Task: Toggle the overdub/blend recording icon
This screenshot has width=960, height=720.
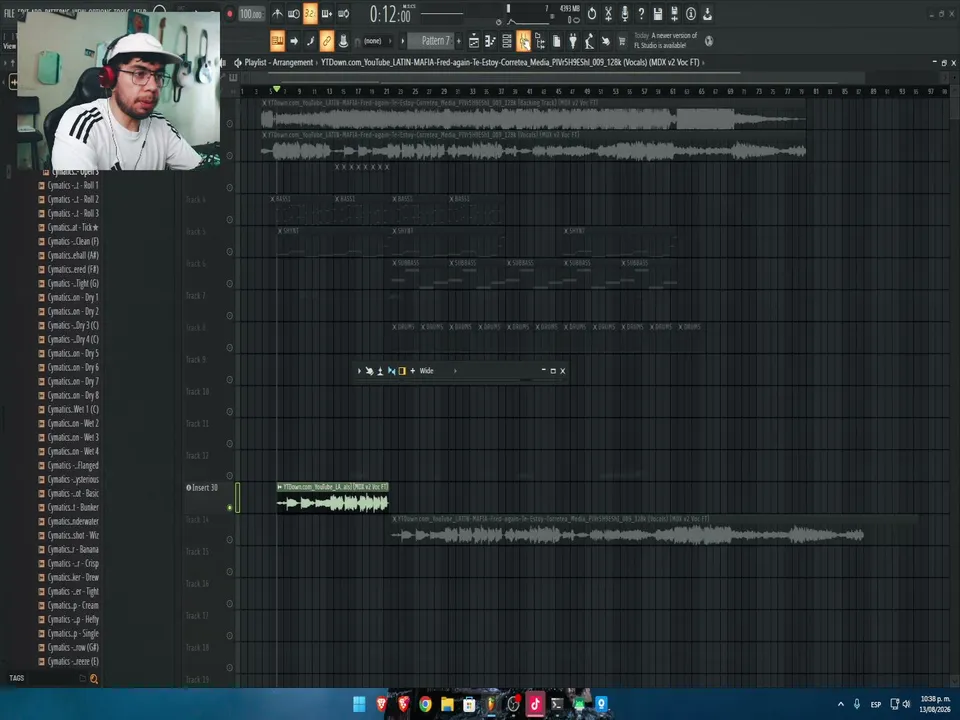Action: (x=327, y=13)
